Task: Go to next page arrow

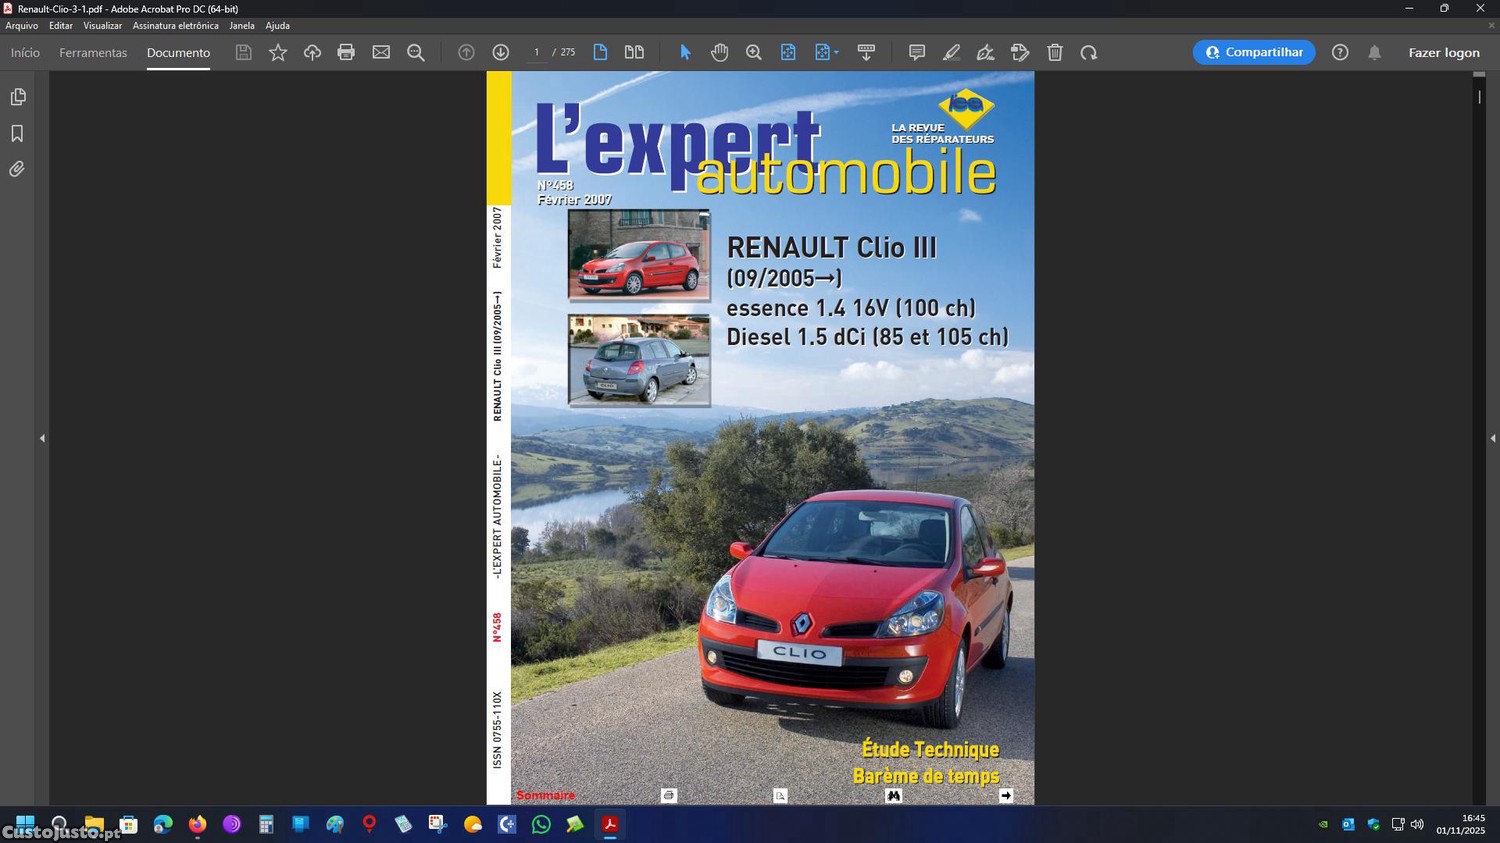Action: [501, 53]
